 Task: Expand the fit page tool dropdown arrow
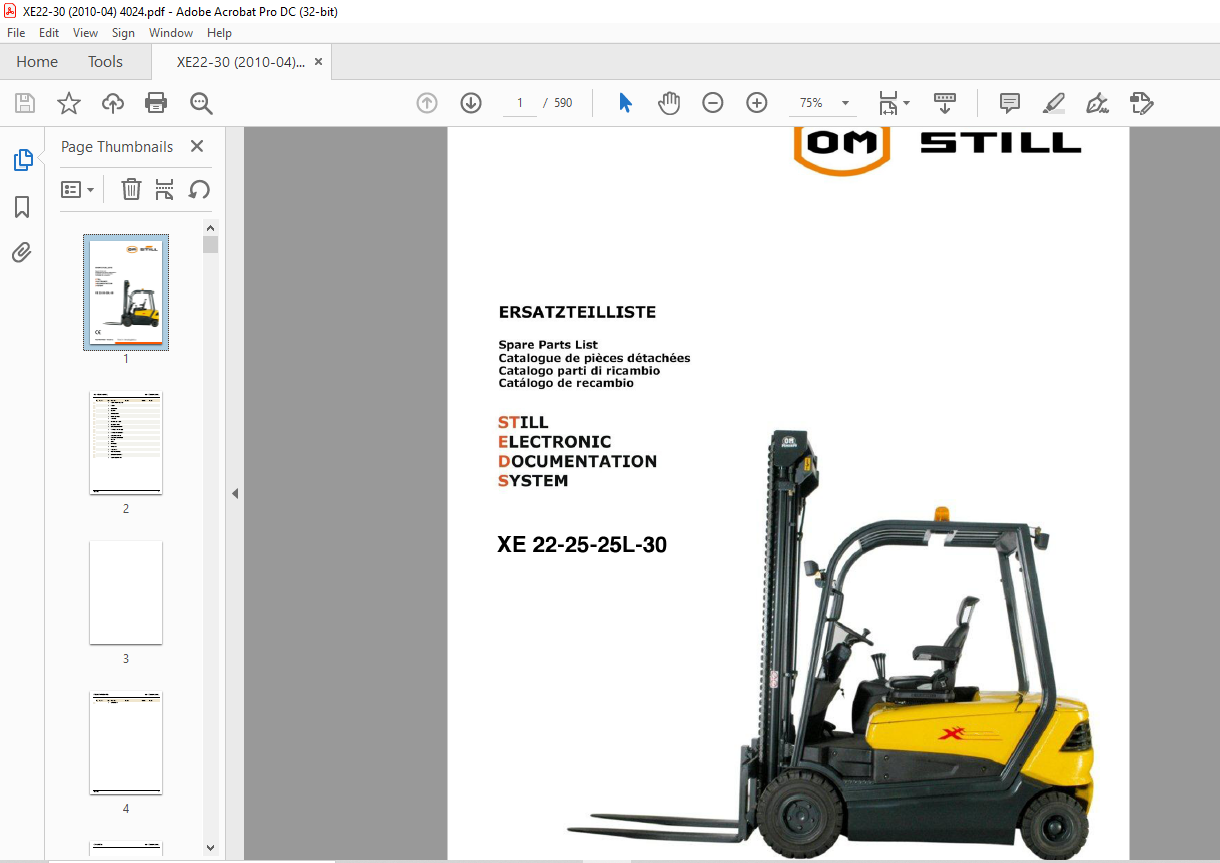[906, 103]
